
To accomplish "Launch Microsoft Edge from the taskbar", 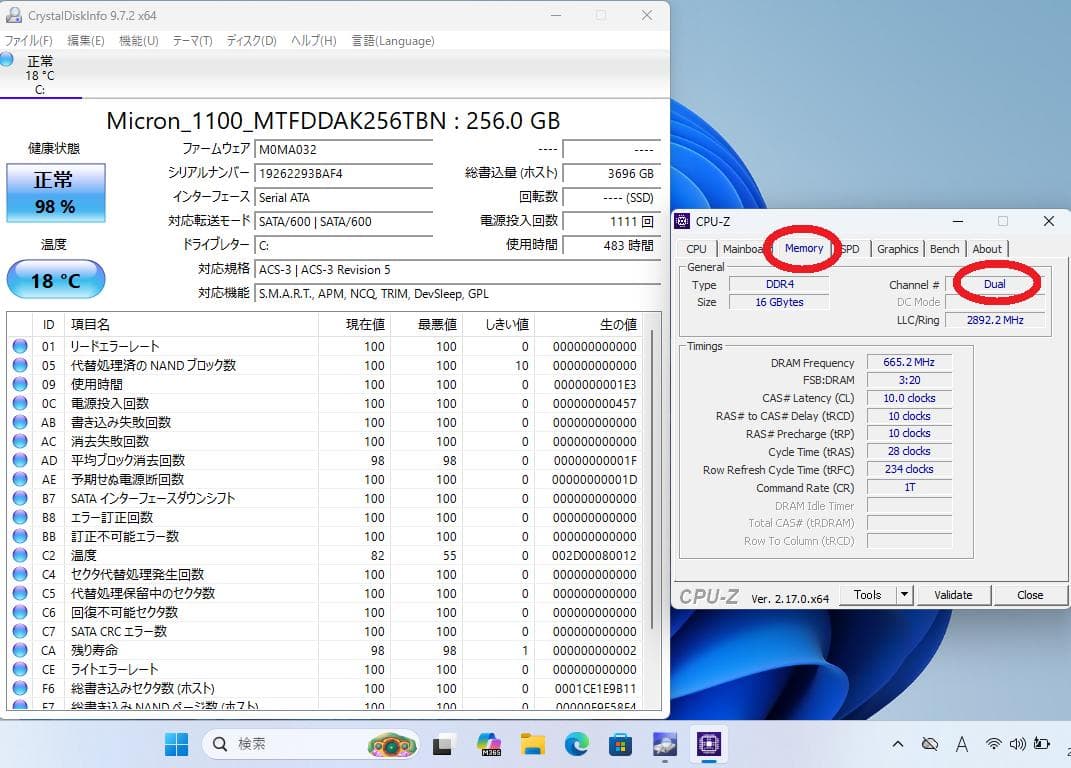I will (577, 744).
